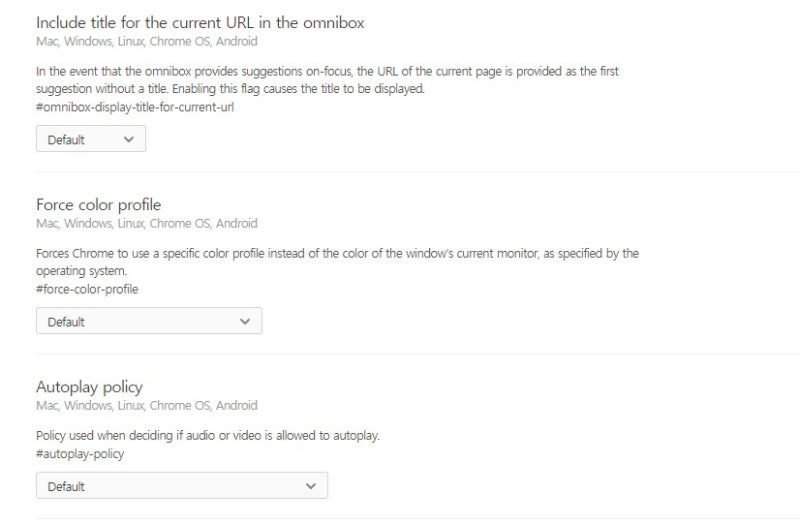Select the 'Force color profile' heading
Viewport: 800px width, 525px height.
tap(98, 205)
